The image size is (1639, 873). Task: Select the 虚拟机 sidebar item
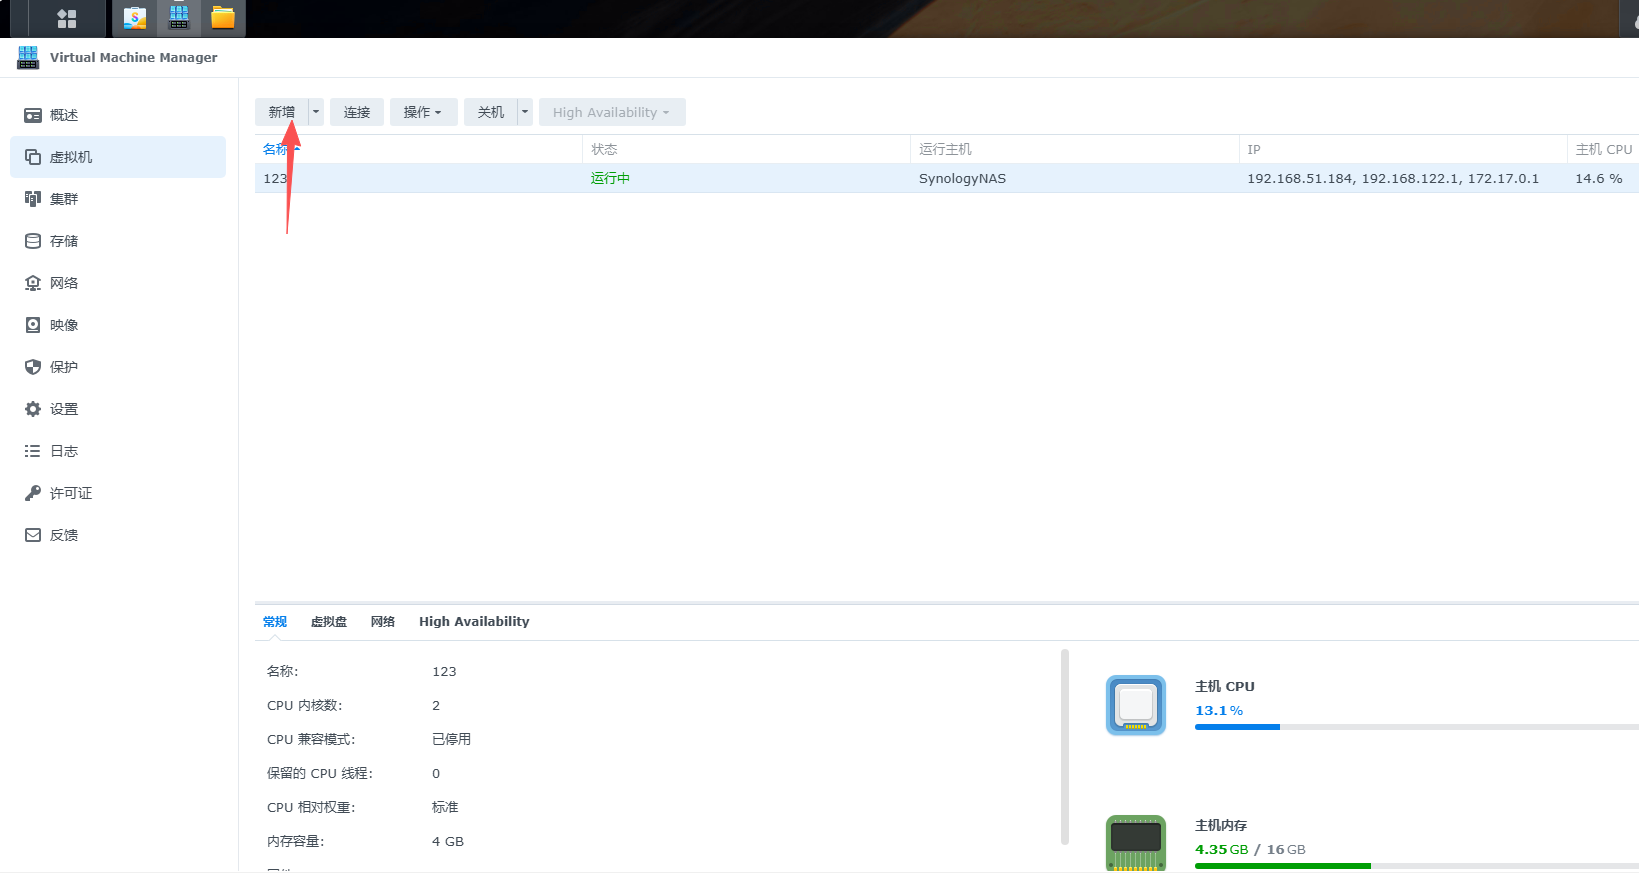click(x=118, y=157)
